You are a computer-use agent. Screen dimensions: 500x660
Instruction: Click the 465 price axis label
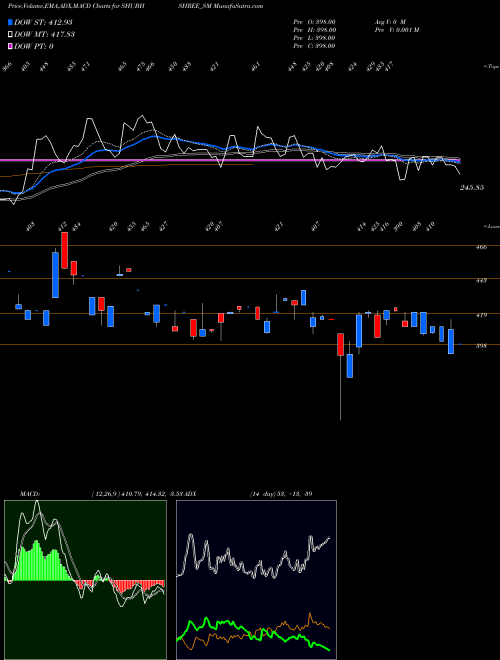(x=481, y=248)
